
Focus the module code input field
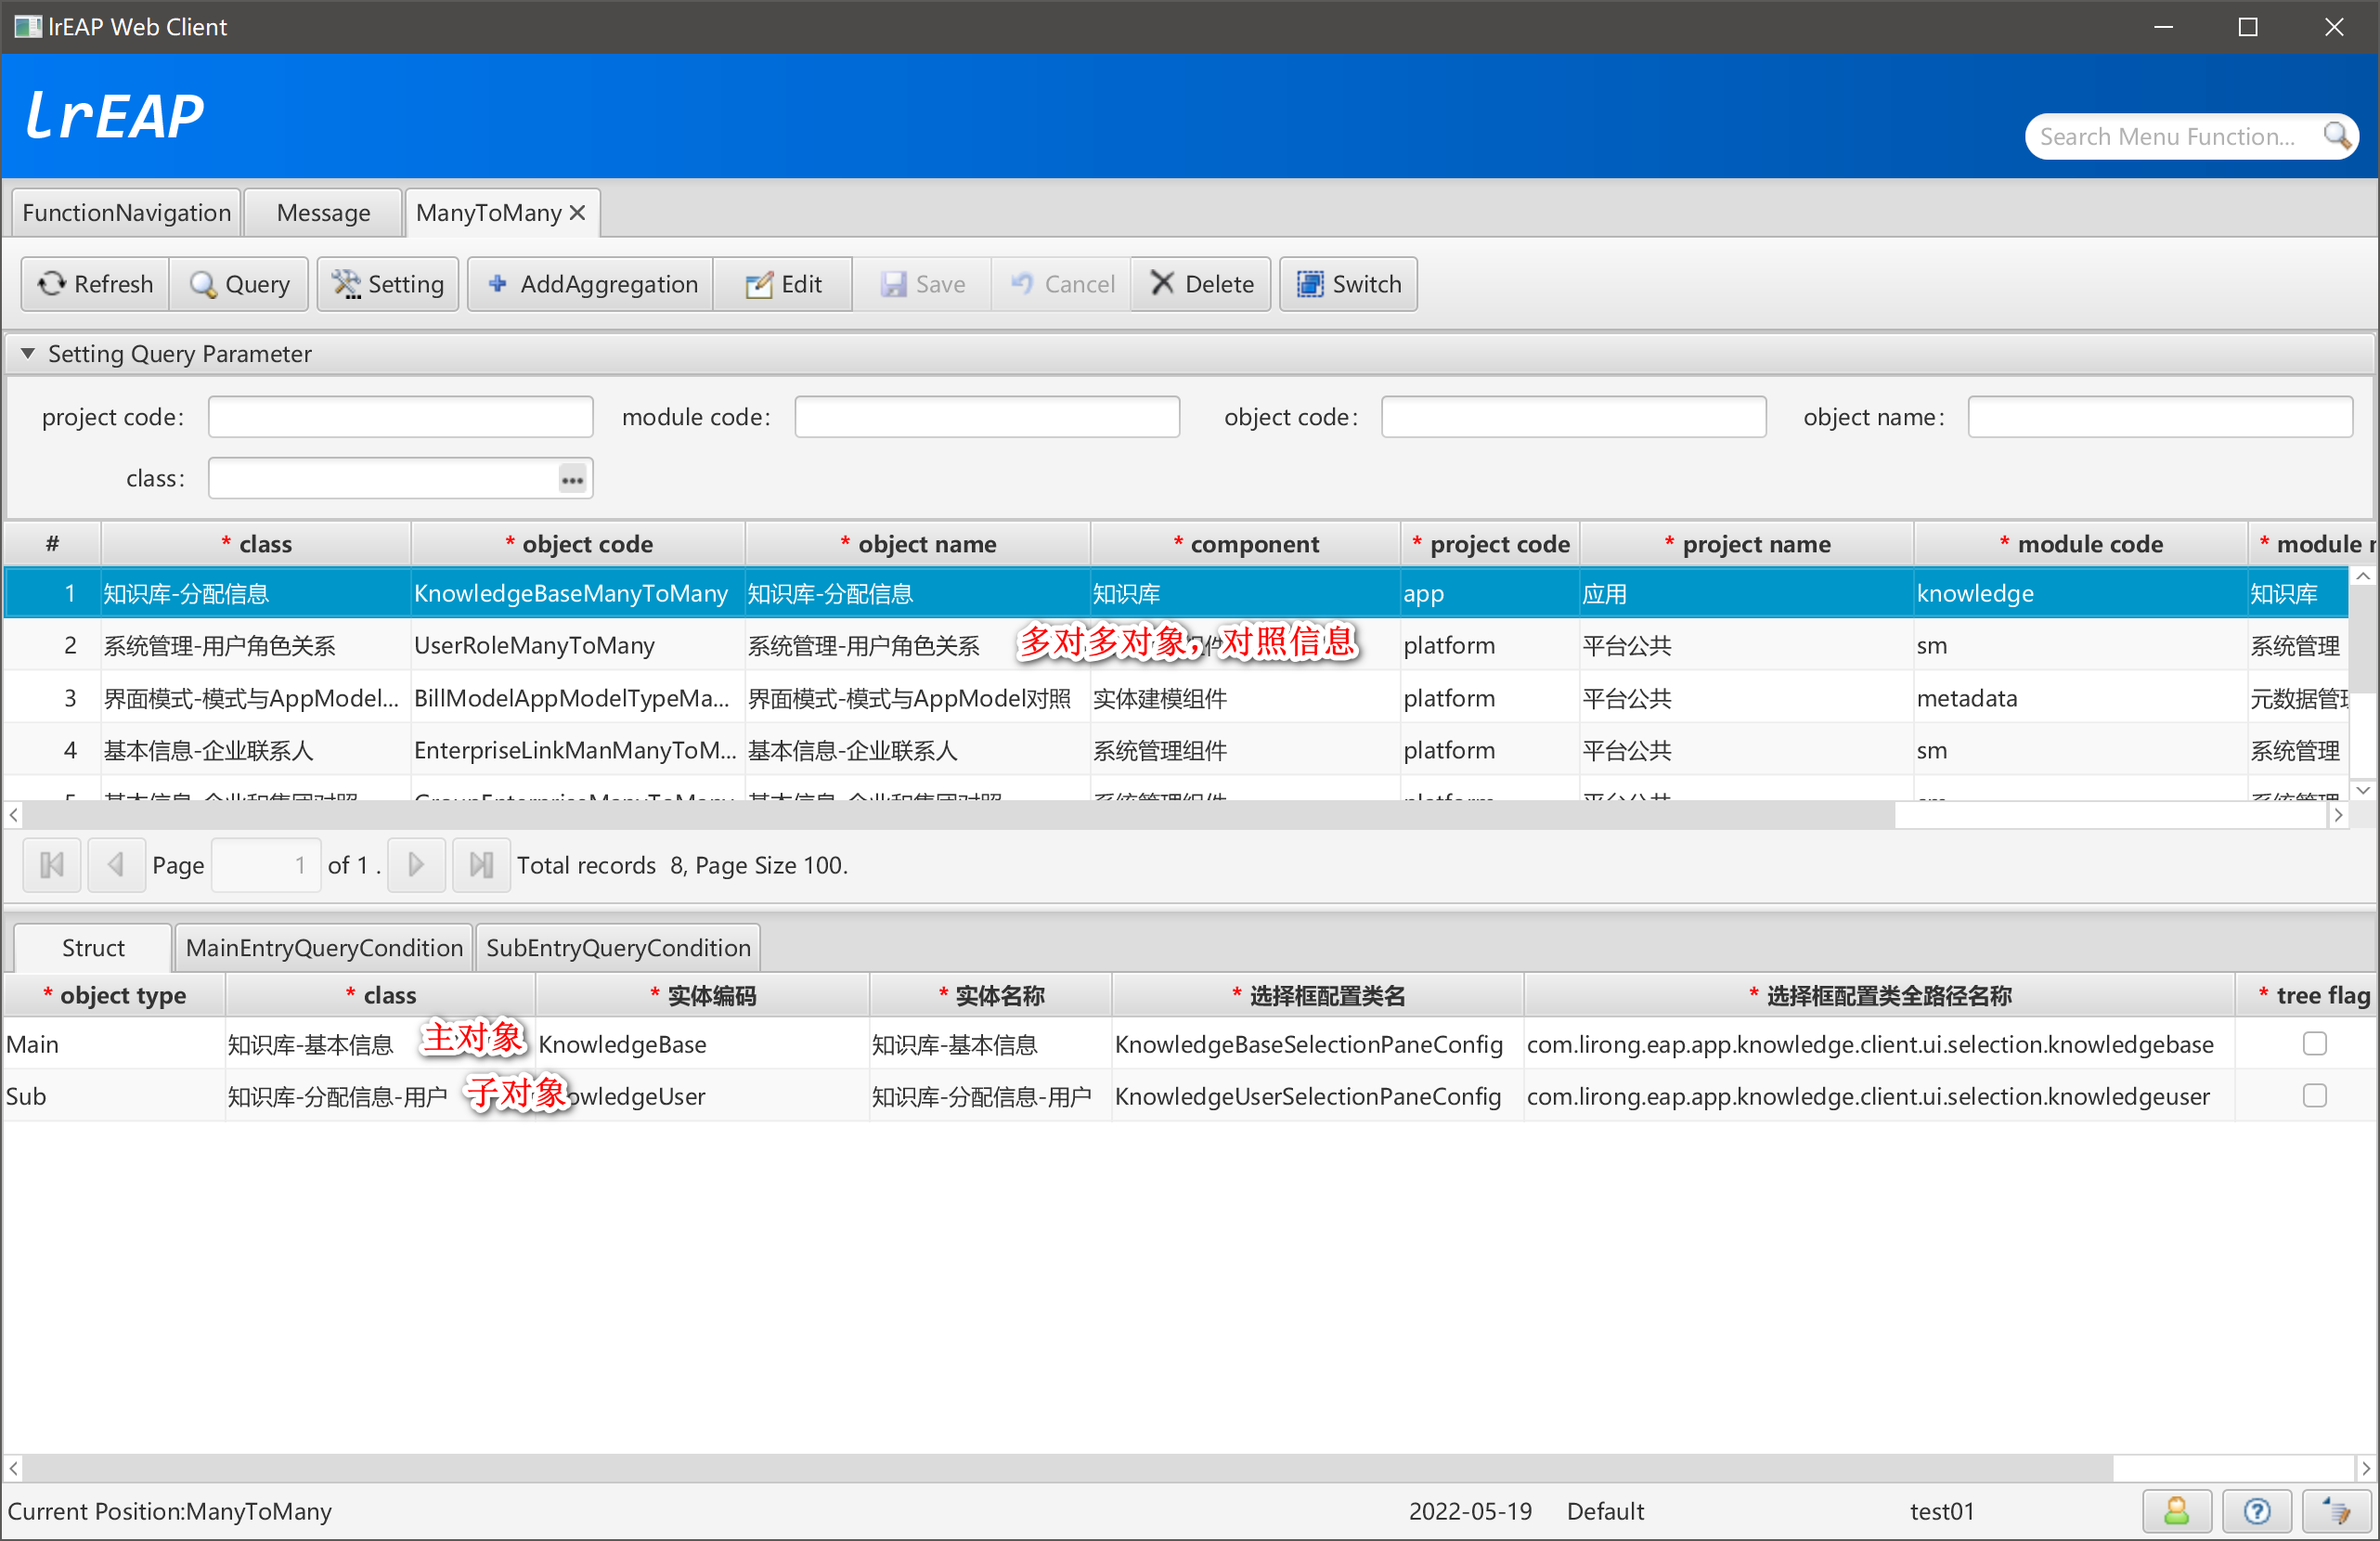click(x=987, y=416)
